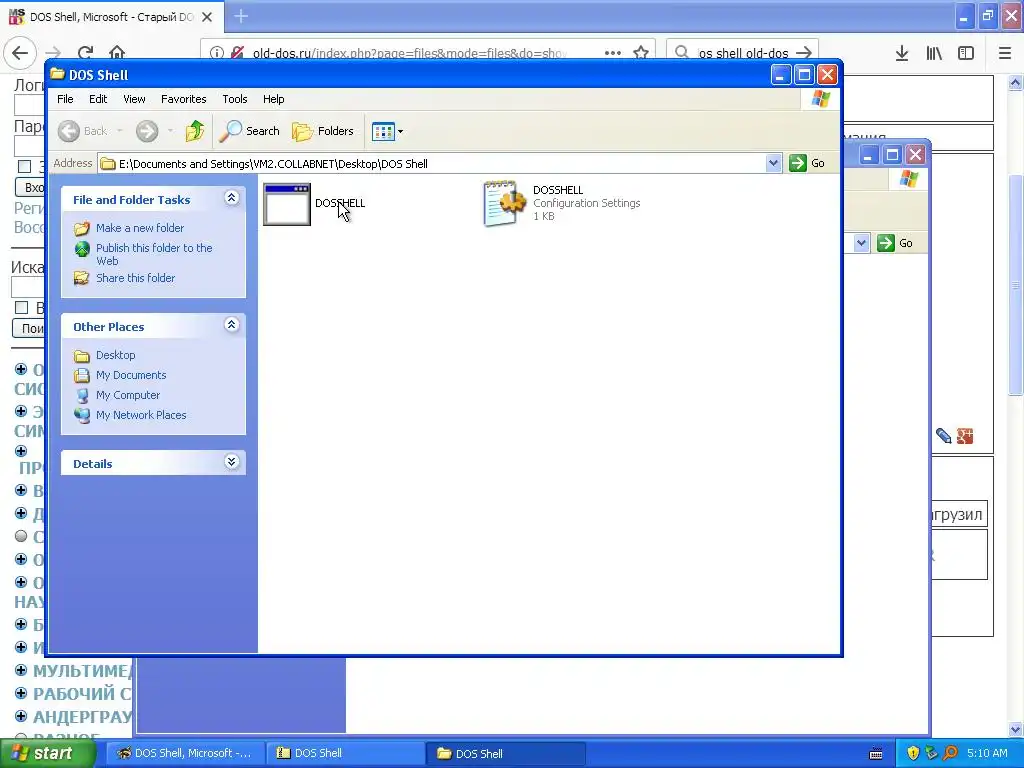Toggle the webpage checkbox below the login fields

click(24, 167)
